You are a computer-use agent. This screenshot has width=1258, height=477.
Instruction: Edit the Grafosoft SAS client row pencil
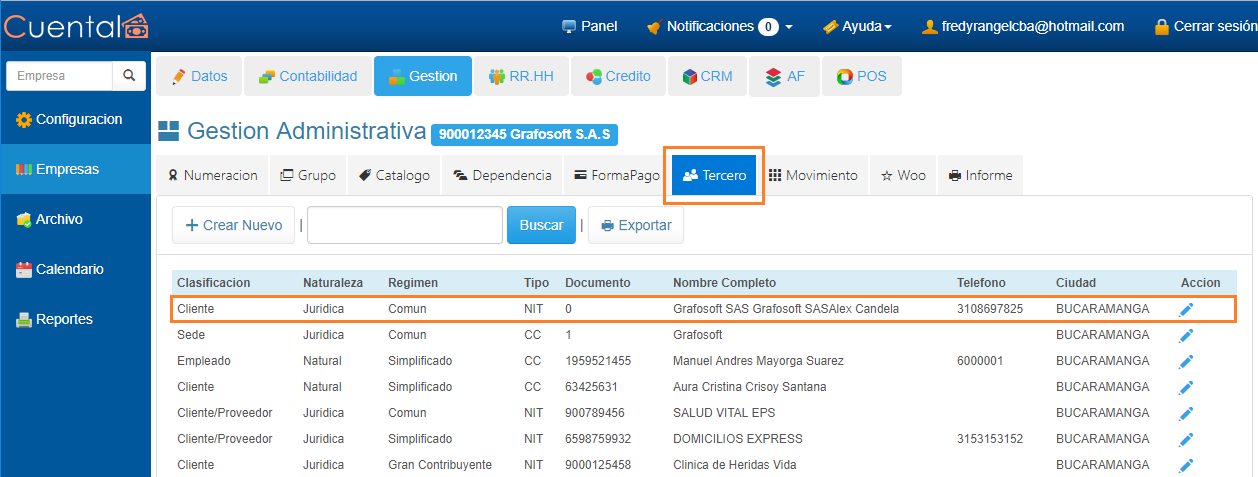1186,309
